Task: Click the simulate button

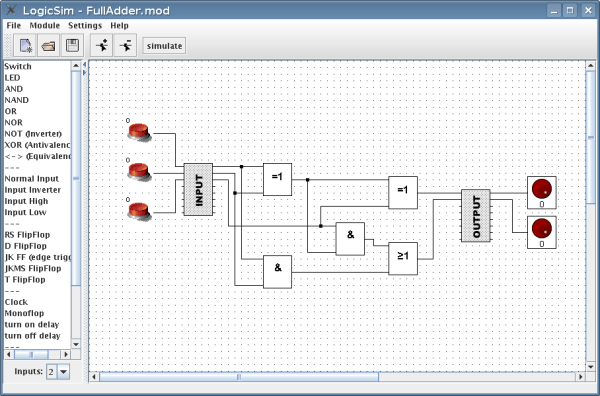Action: pyautogui.click(x=164, y=46)
